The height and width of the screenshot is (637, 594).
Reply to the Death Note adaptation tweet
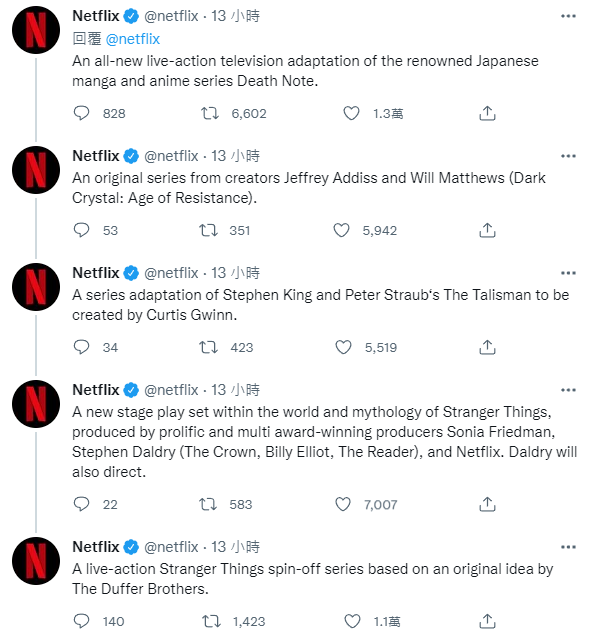[81, 113]
